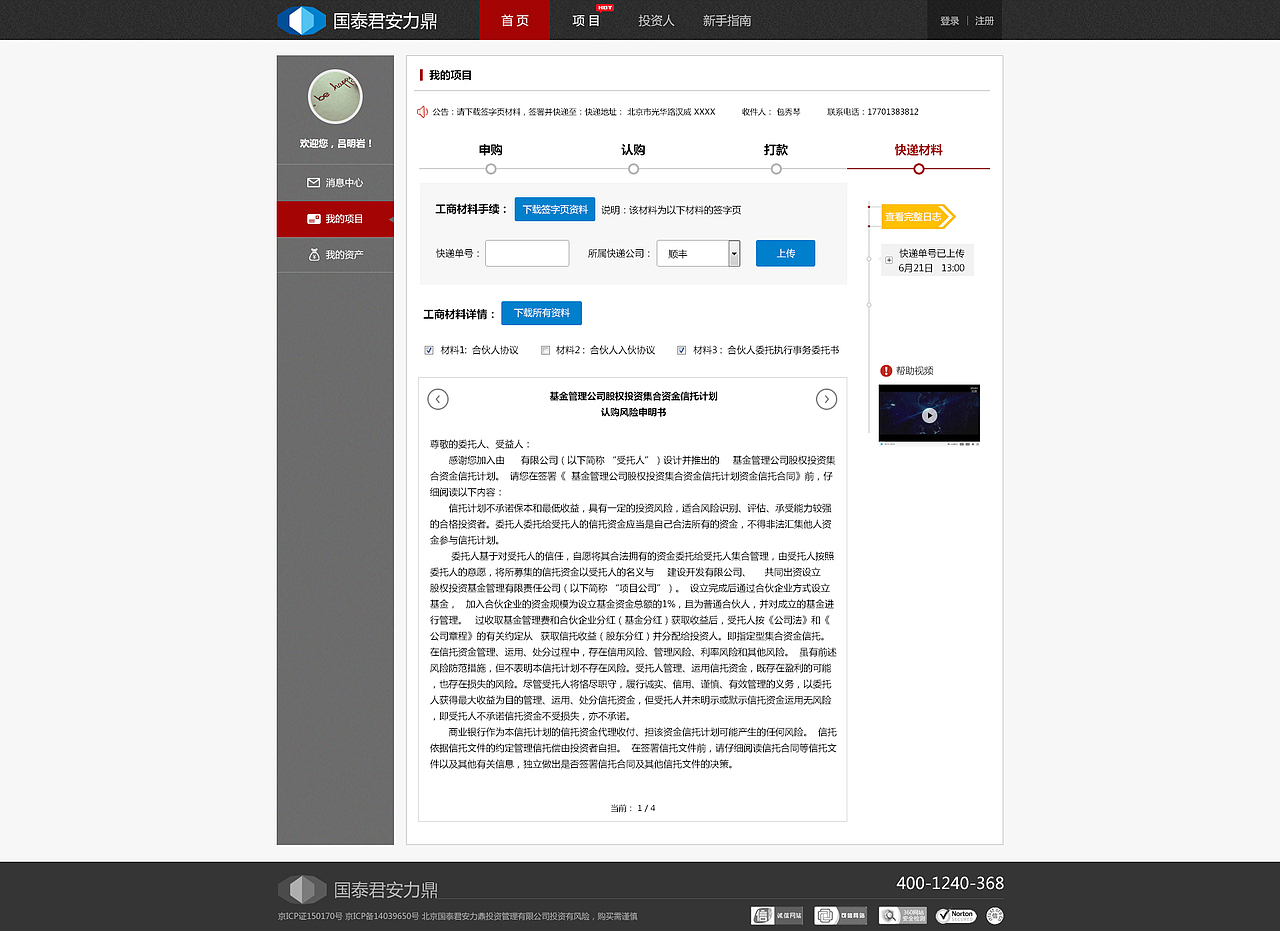Open the 投资人 navigation menu
1280x931 pixels.
(x=656, y=19)
